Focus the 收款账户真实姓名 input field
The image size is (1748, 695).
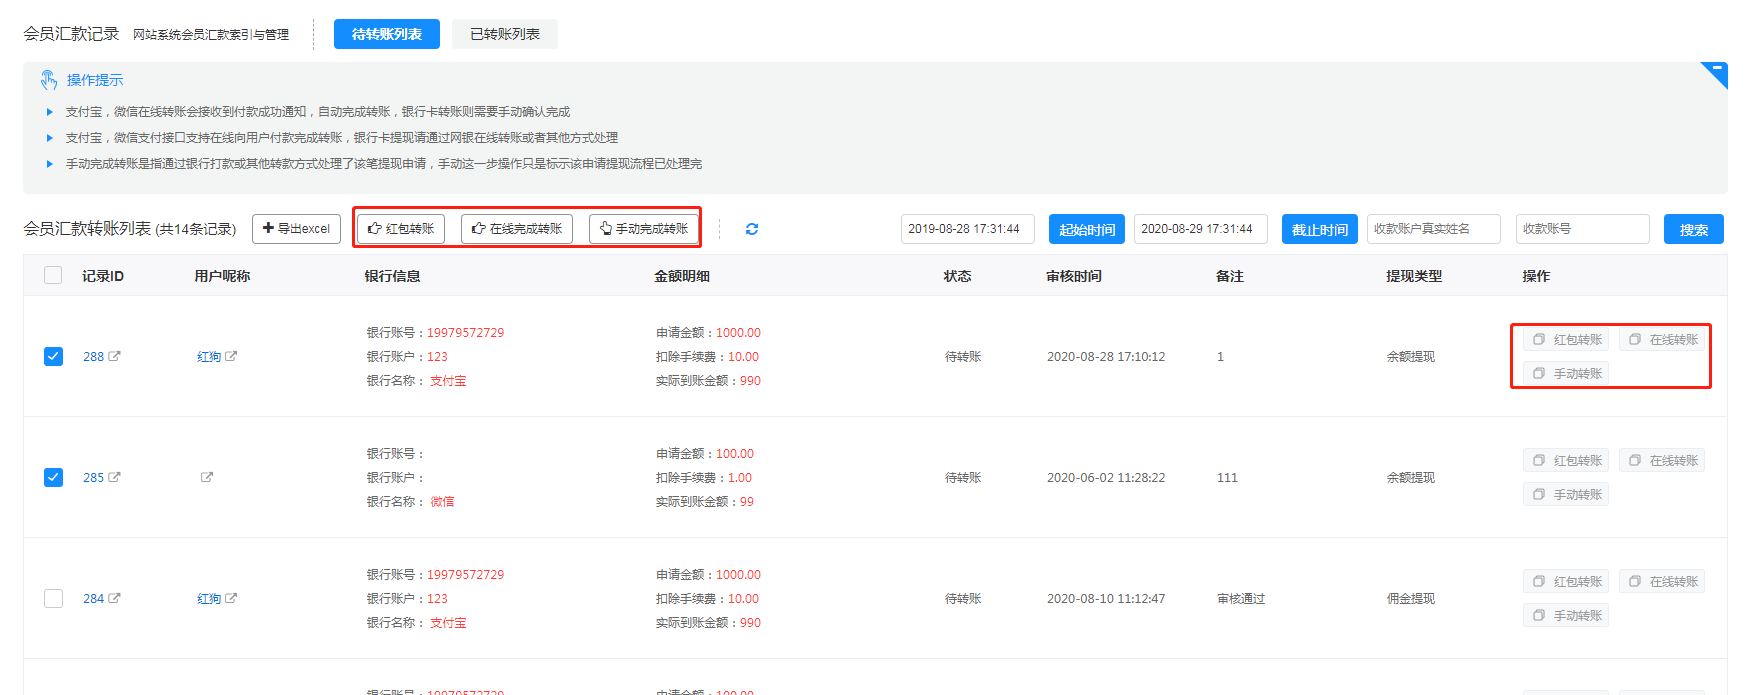[x=1433, y=229]
